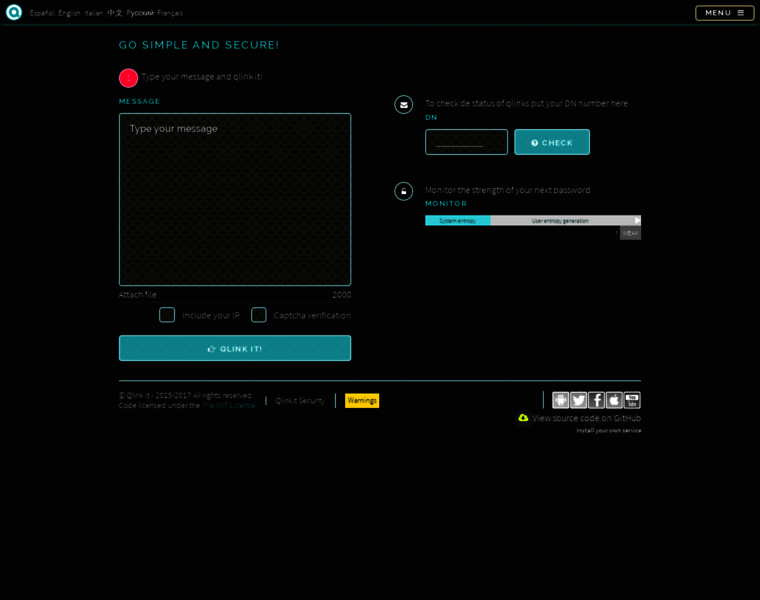Click the yellow Warnings button

(362, 400)
